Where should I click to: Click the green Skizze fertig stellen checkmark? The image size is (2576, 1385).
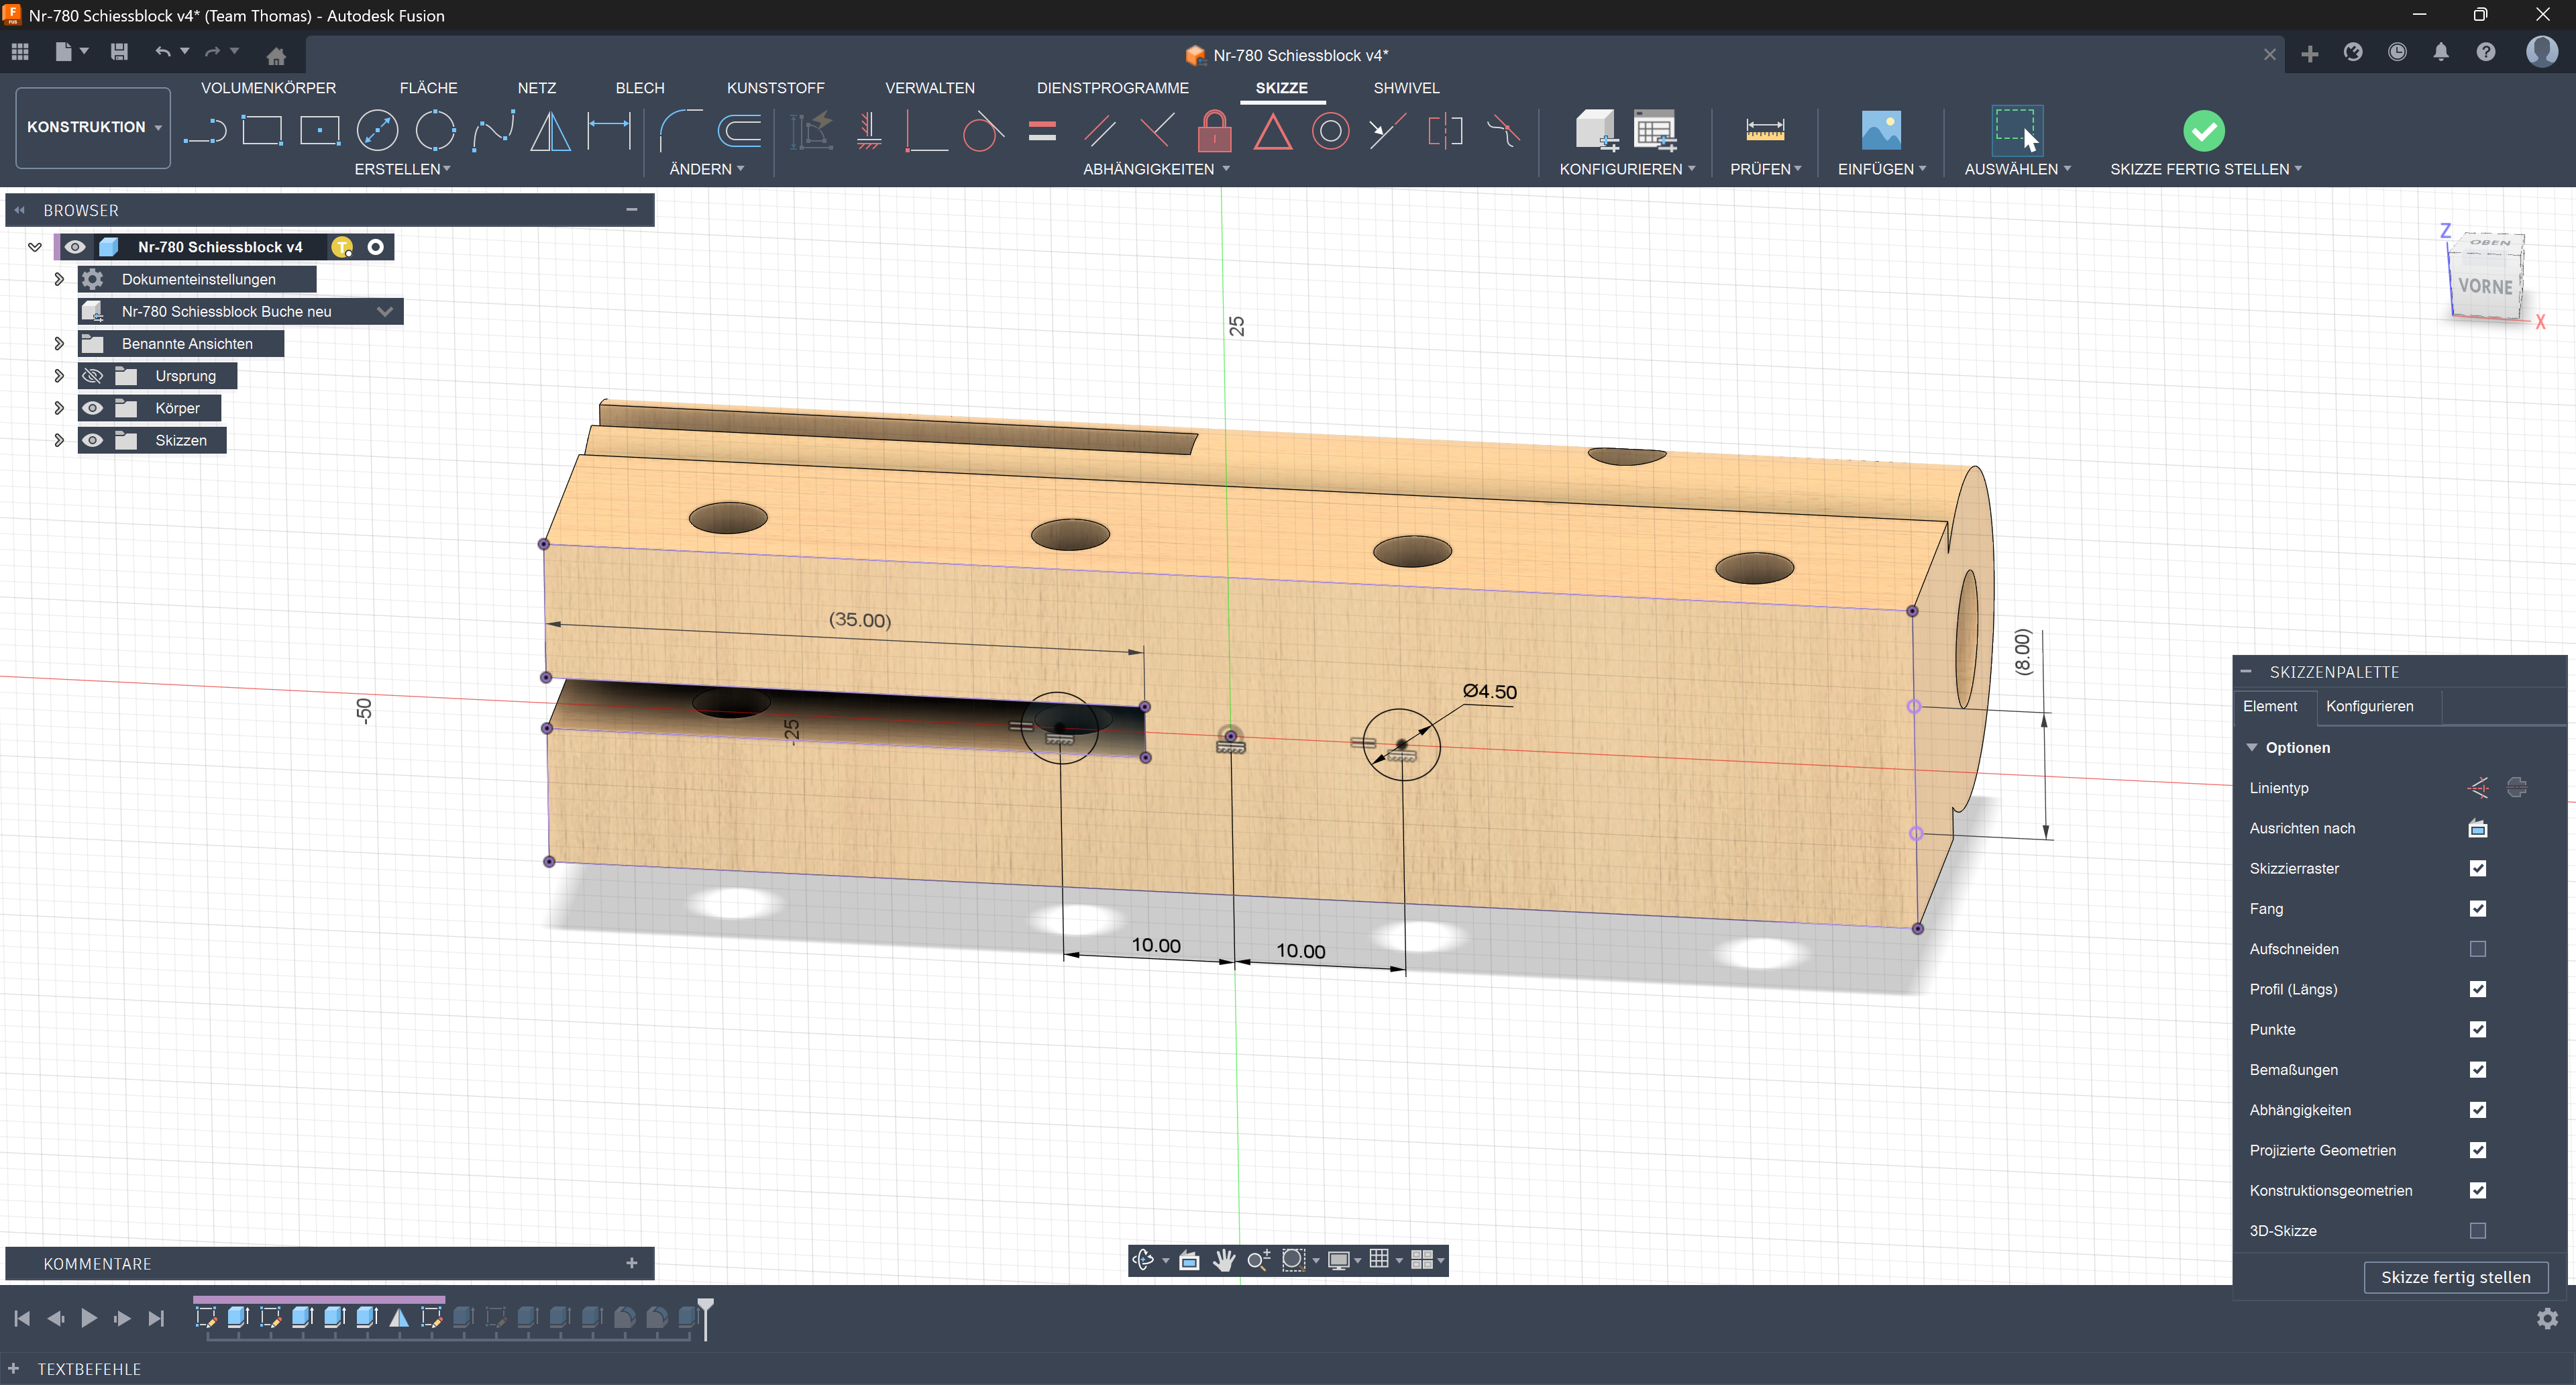tap(2203, 131)
